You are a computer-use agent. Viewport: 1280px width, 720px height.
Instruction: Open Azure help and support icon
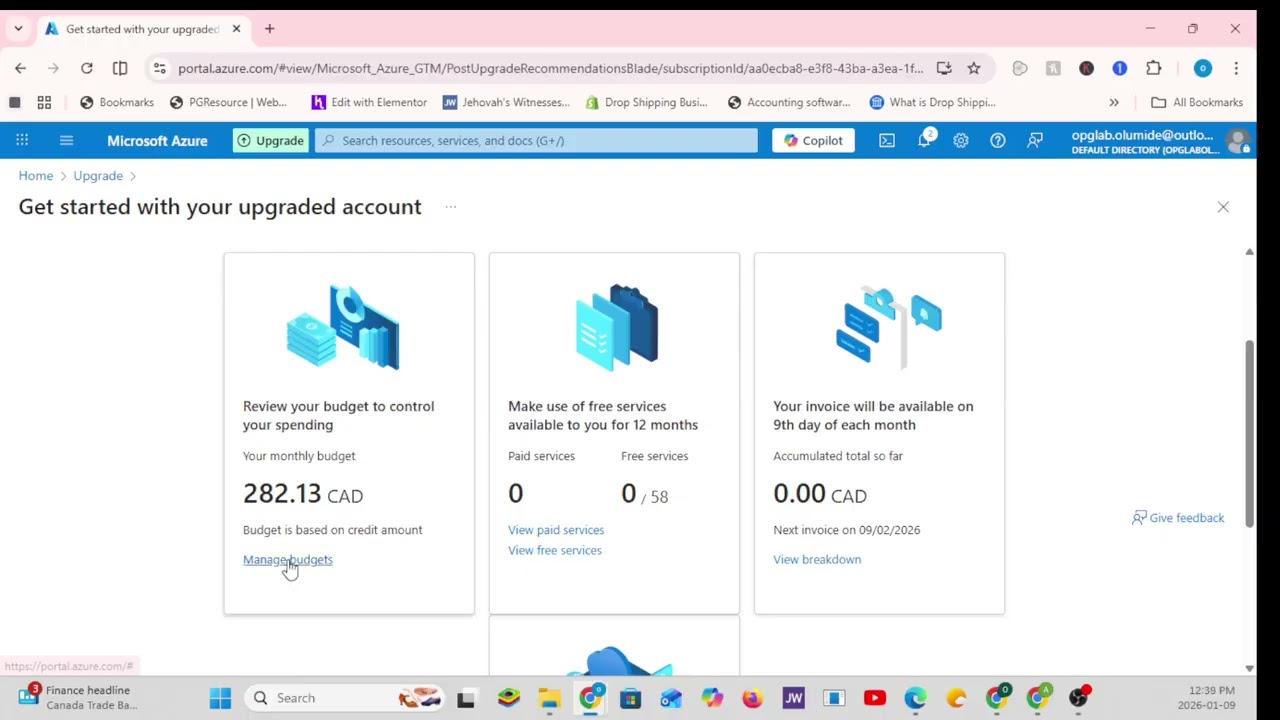pyautogui.click(x=998, y=140)
